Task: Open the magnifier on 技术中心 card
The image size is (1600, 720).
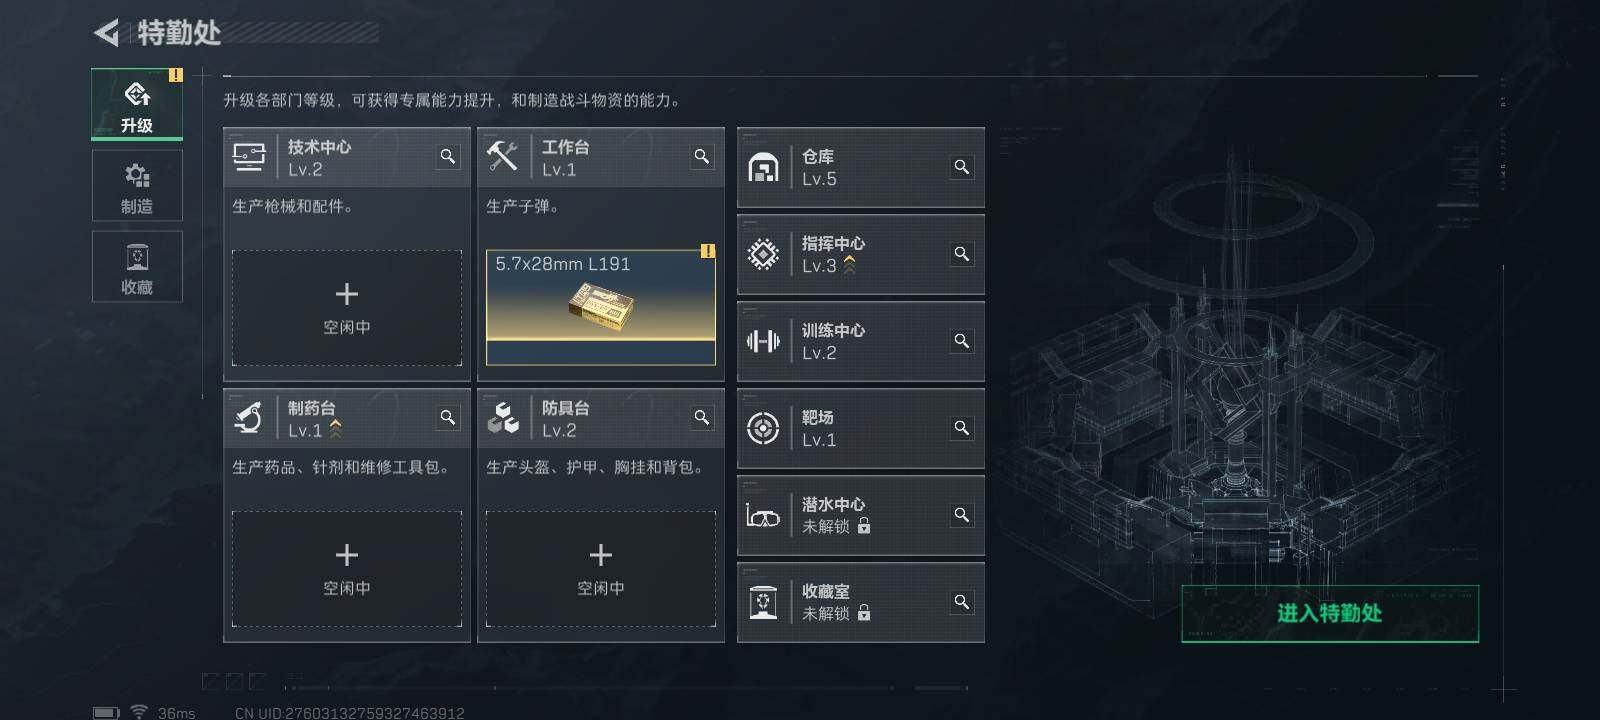Action: [x=448, y=156]
